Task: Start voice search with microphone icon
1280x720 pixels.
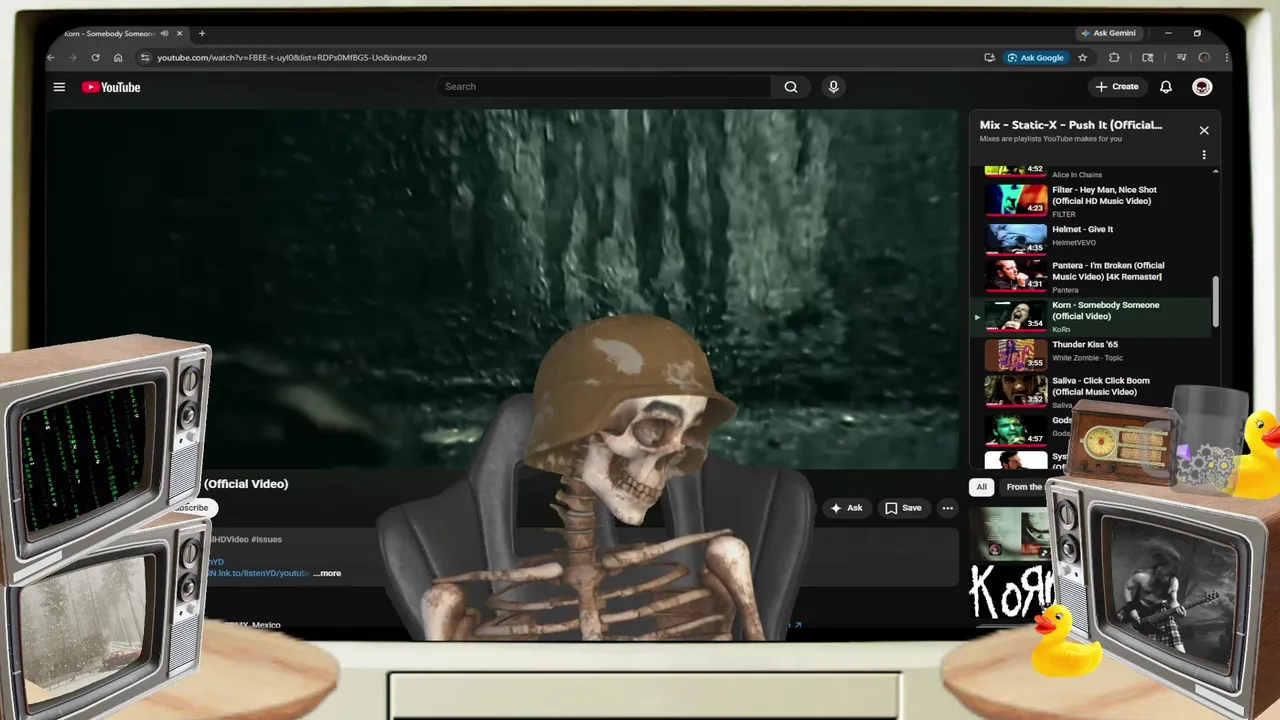Action: 833,87
